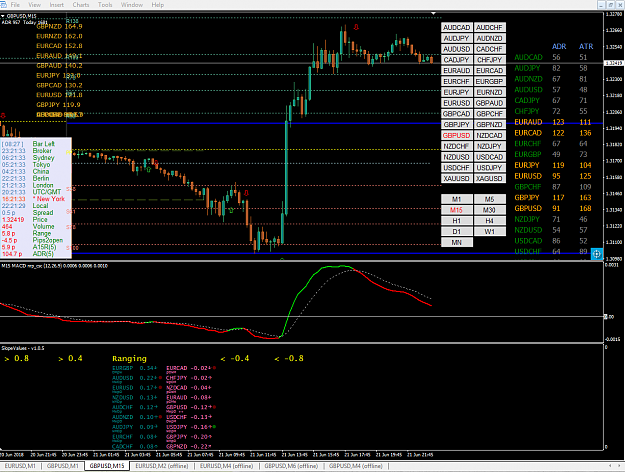Set timeframe to M30
The width and height of the screenshot is (625, 472).
point(489,210)
